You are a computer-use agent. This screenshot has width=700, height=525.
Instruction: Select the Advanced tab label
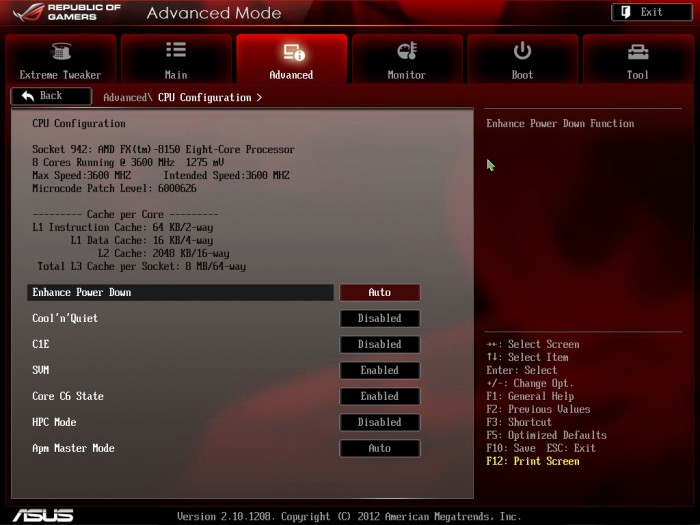pos(291,75)
